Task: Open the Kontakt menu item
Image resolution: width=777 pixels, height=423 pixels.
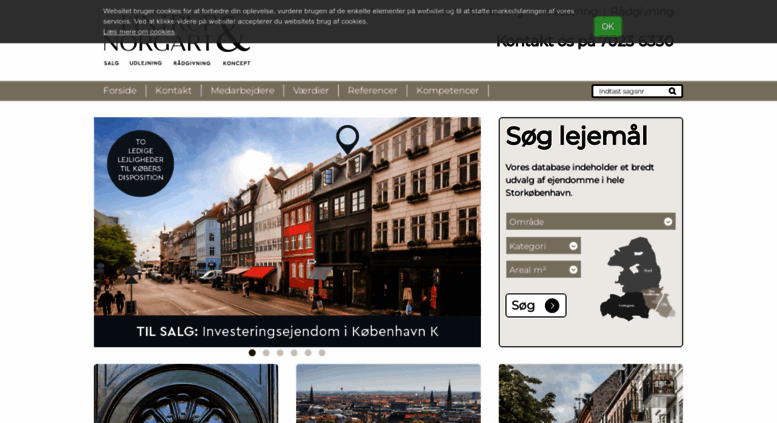Action: 173,91
